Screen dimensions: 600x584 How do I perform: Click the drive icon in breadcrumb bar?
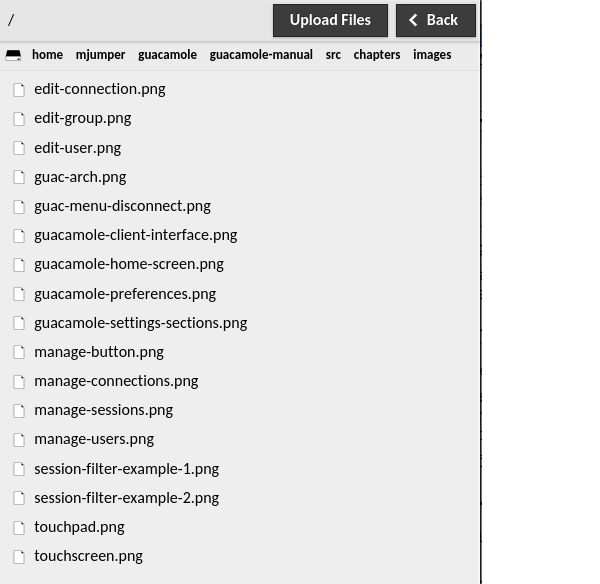click(13, 55)
